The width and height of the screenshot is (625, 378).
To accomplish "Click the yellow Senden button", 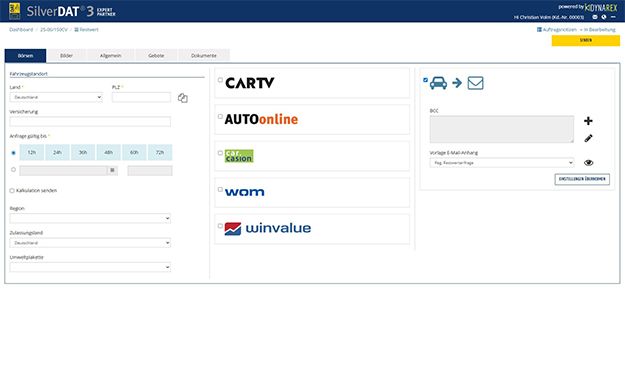I will click(x=586, y=41).
